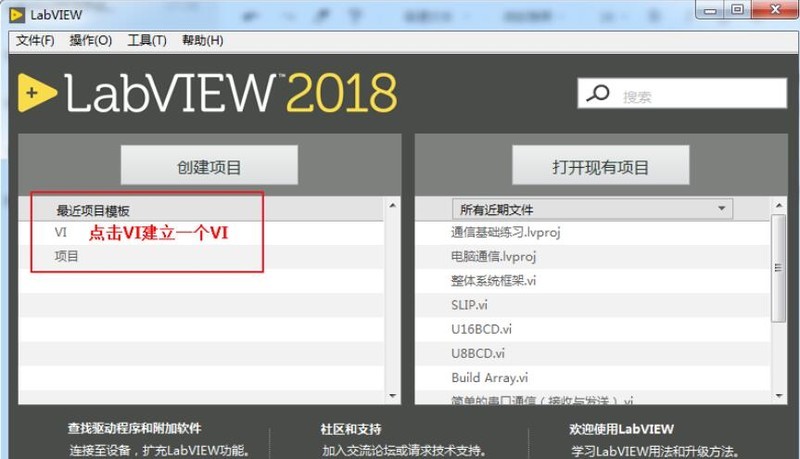Open the 帮助(H) menu

[x=203, y=40]
